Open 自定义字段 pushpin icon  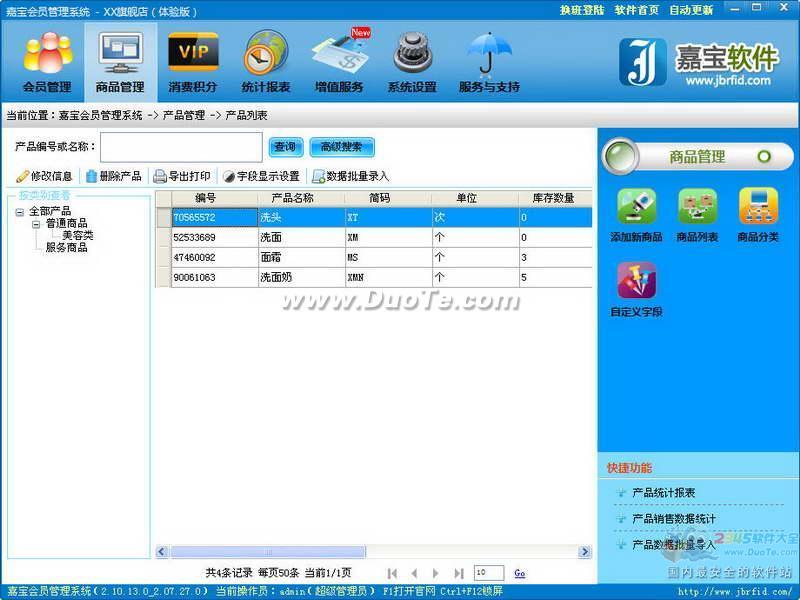(636, 289)
